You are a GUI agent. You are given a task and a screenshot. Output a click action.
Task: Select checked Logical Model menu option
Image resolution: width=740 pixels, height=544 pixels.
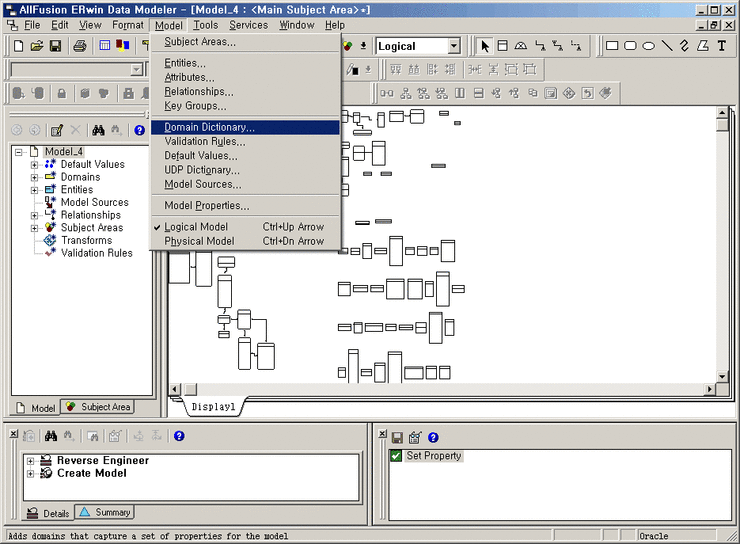(196, 227)
